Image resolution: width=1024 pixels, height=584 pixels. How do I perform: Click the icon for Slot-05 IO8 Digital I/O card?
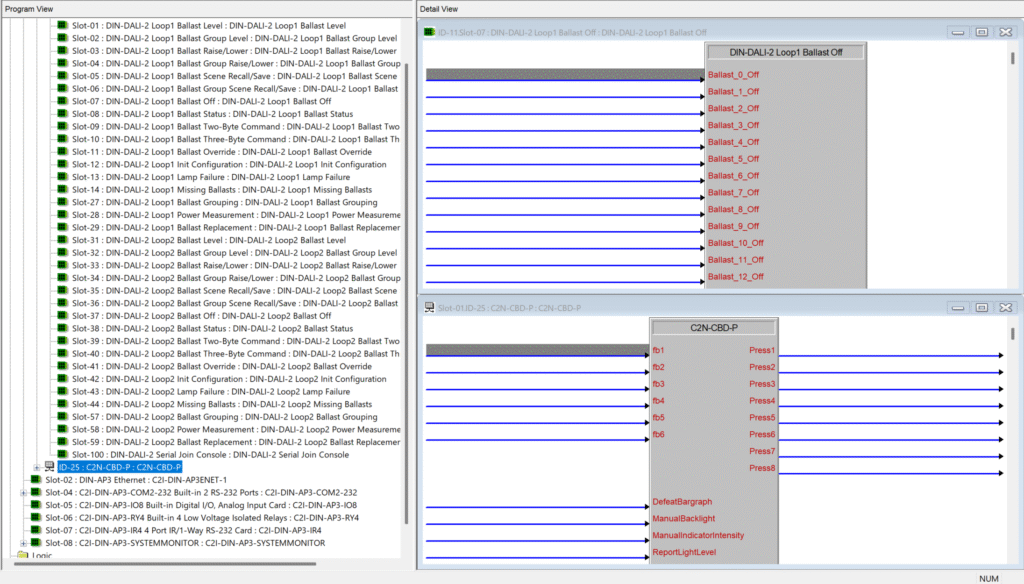pos(36,505)
